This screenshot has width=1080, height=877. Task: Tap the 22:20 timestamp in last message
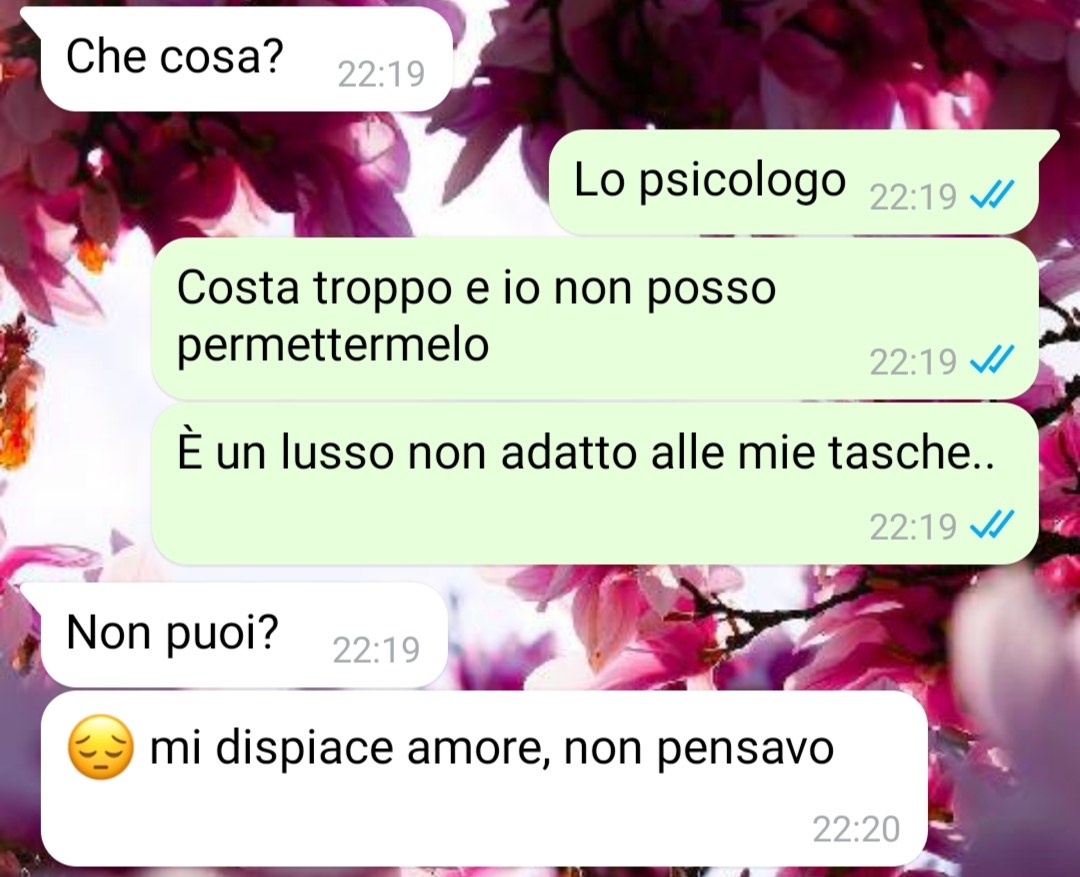(856, 829)
